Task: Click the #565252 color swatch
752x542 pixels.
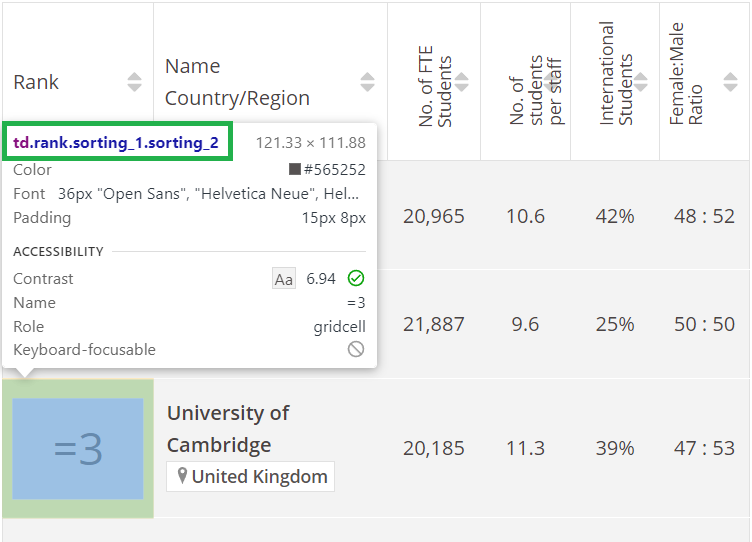Action: point(294,169)
